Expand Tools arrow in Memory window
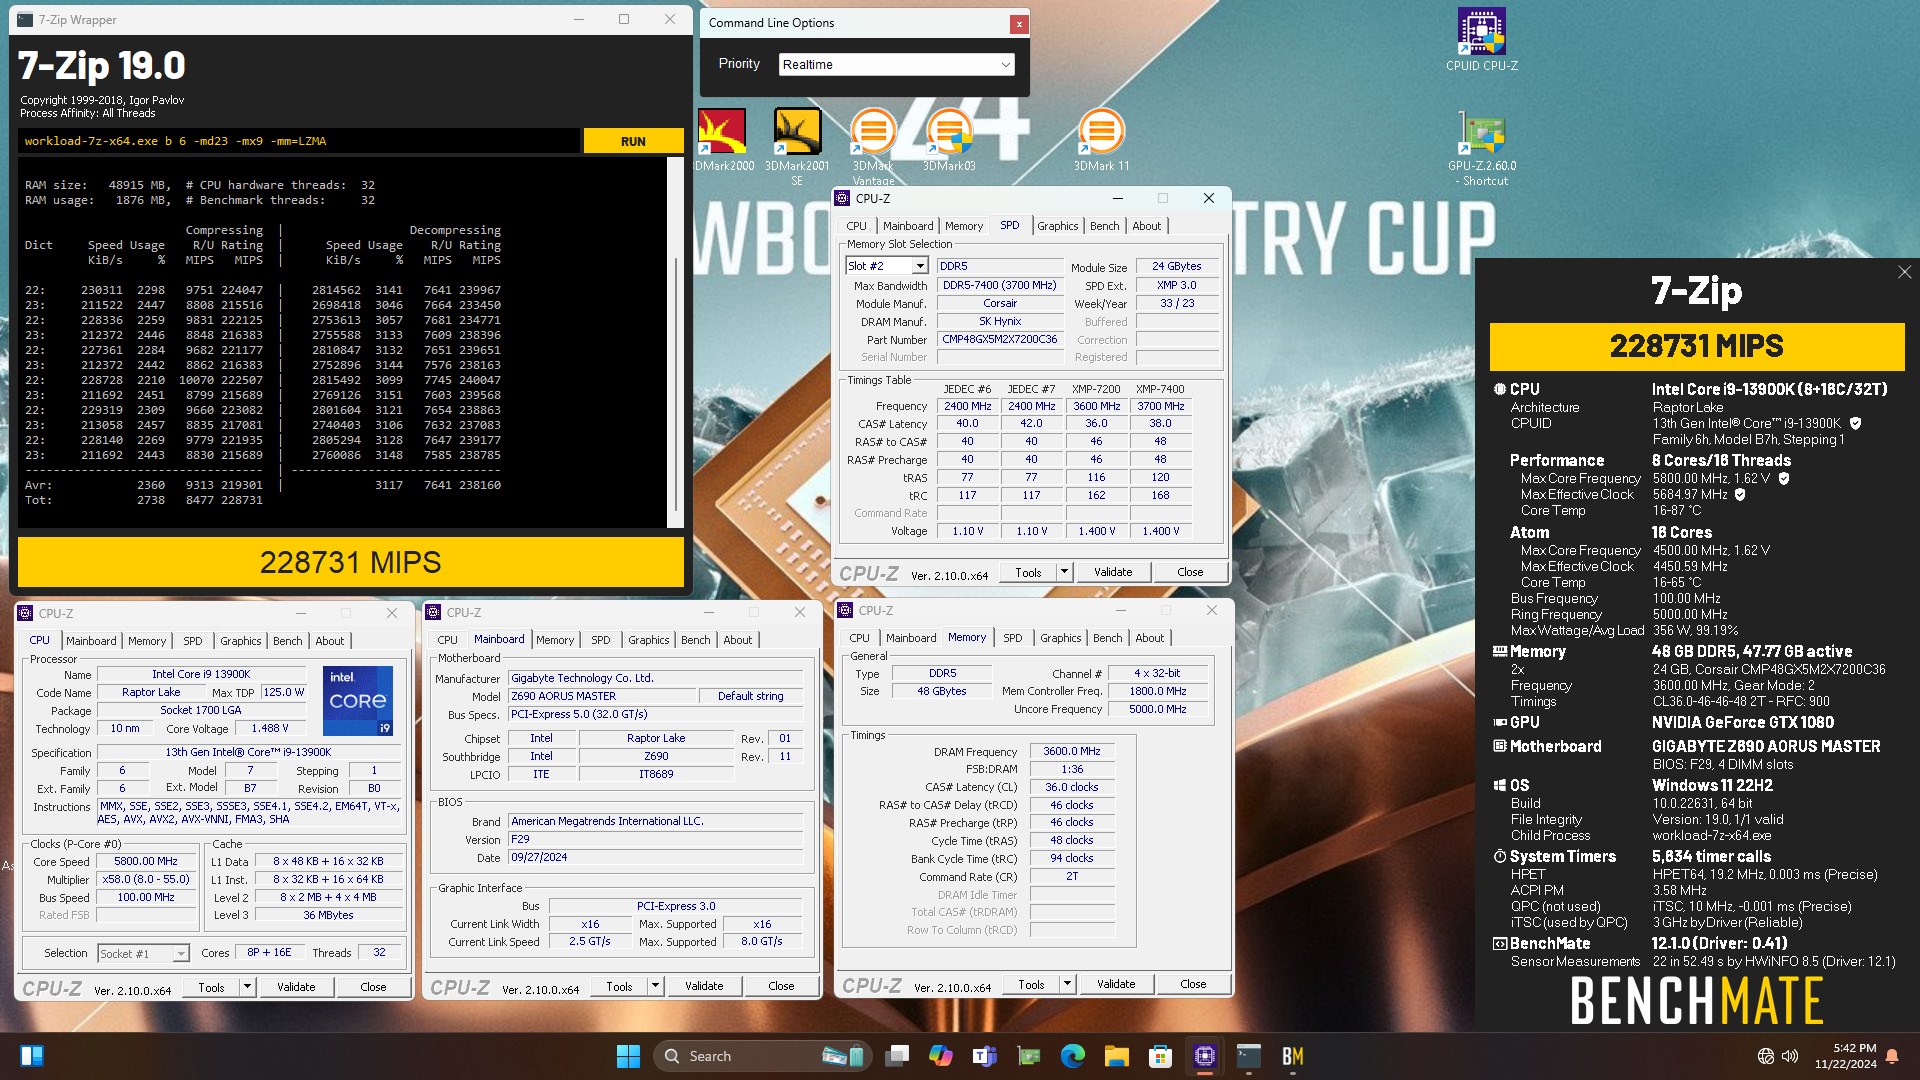The width and height of the screenshot is (1920, 1080). [x=1067, y=984]
